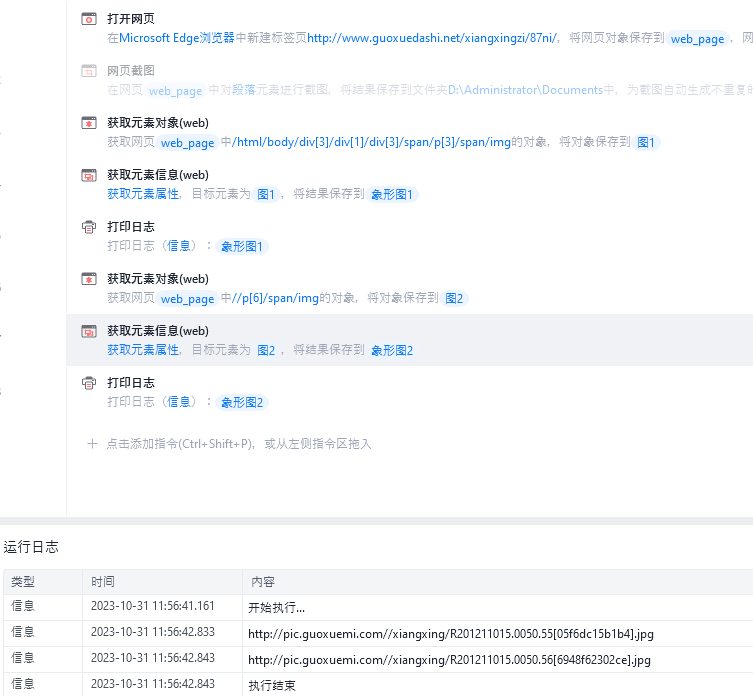This screenshot has height=696, width=753.
Task: Click the 获取元素对象 icon for //p[6]/span/img step
Action: point(89,279)
